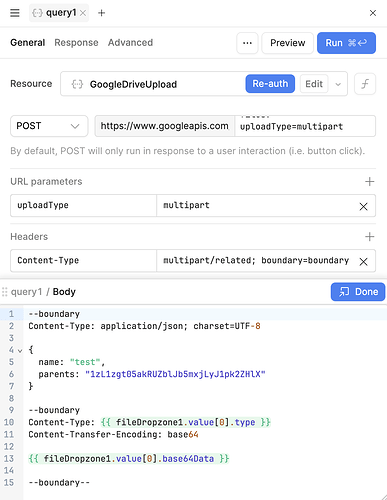Add a new query tab
This screenshot has width=387, height=500.
102,13
